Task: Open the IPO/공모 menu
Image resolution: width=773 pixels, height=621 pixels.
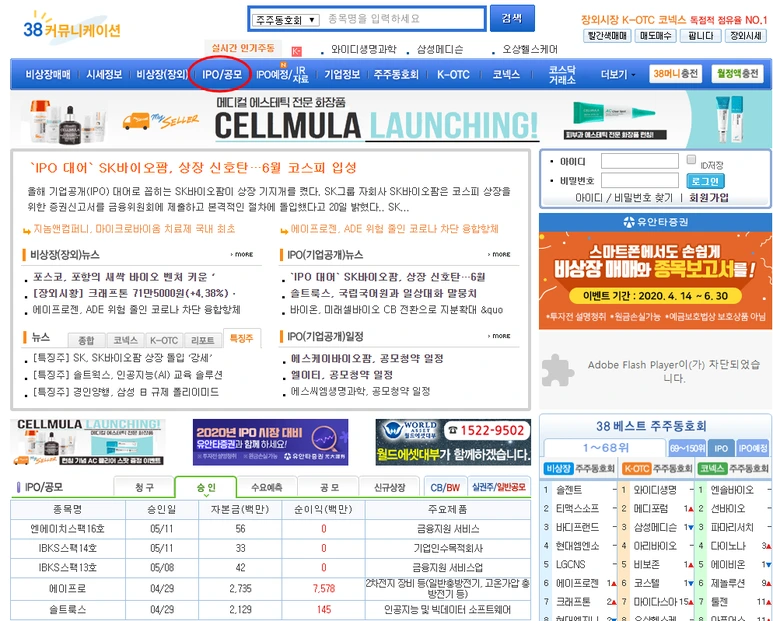Action: pyautogui.click(x=222, y=74)
